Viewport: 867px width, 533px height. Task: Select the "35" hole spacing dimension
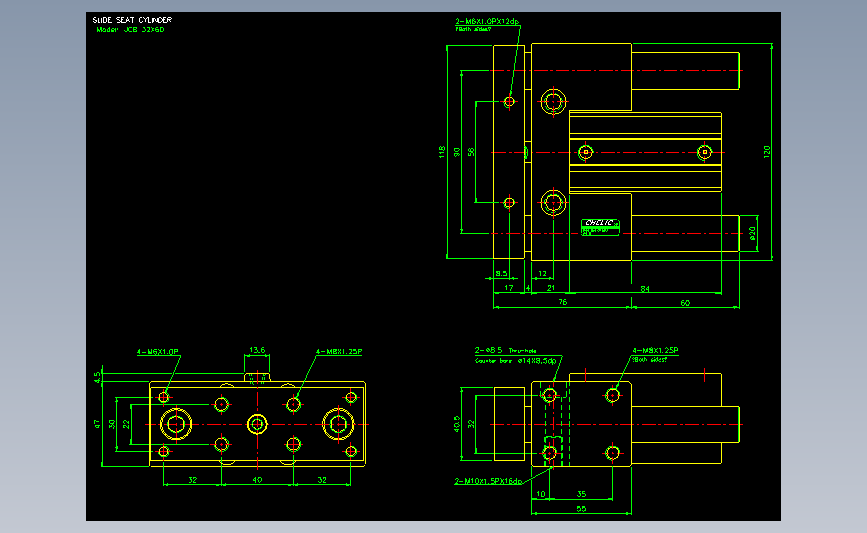pyautogui.click(x=581, y=494)
